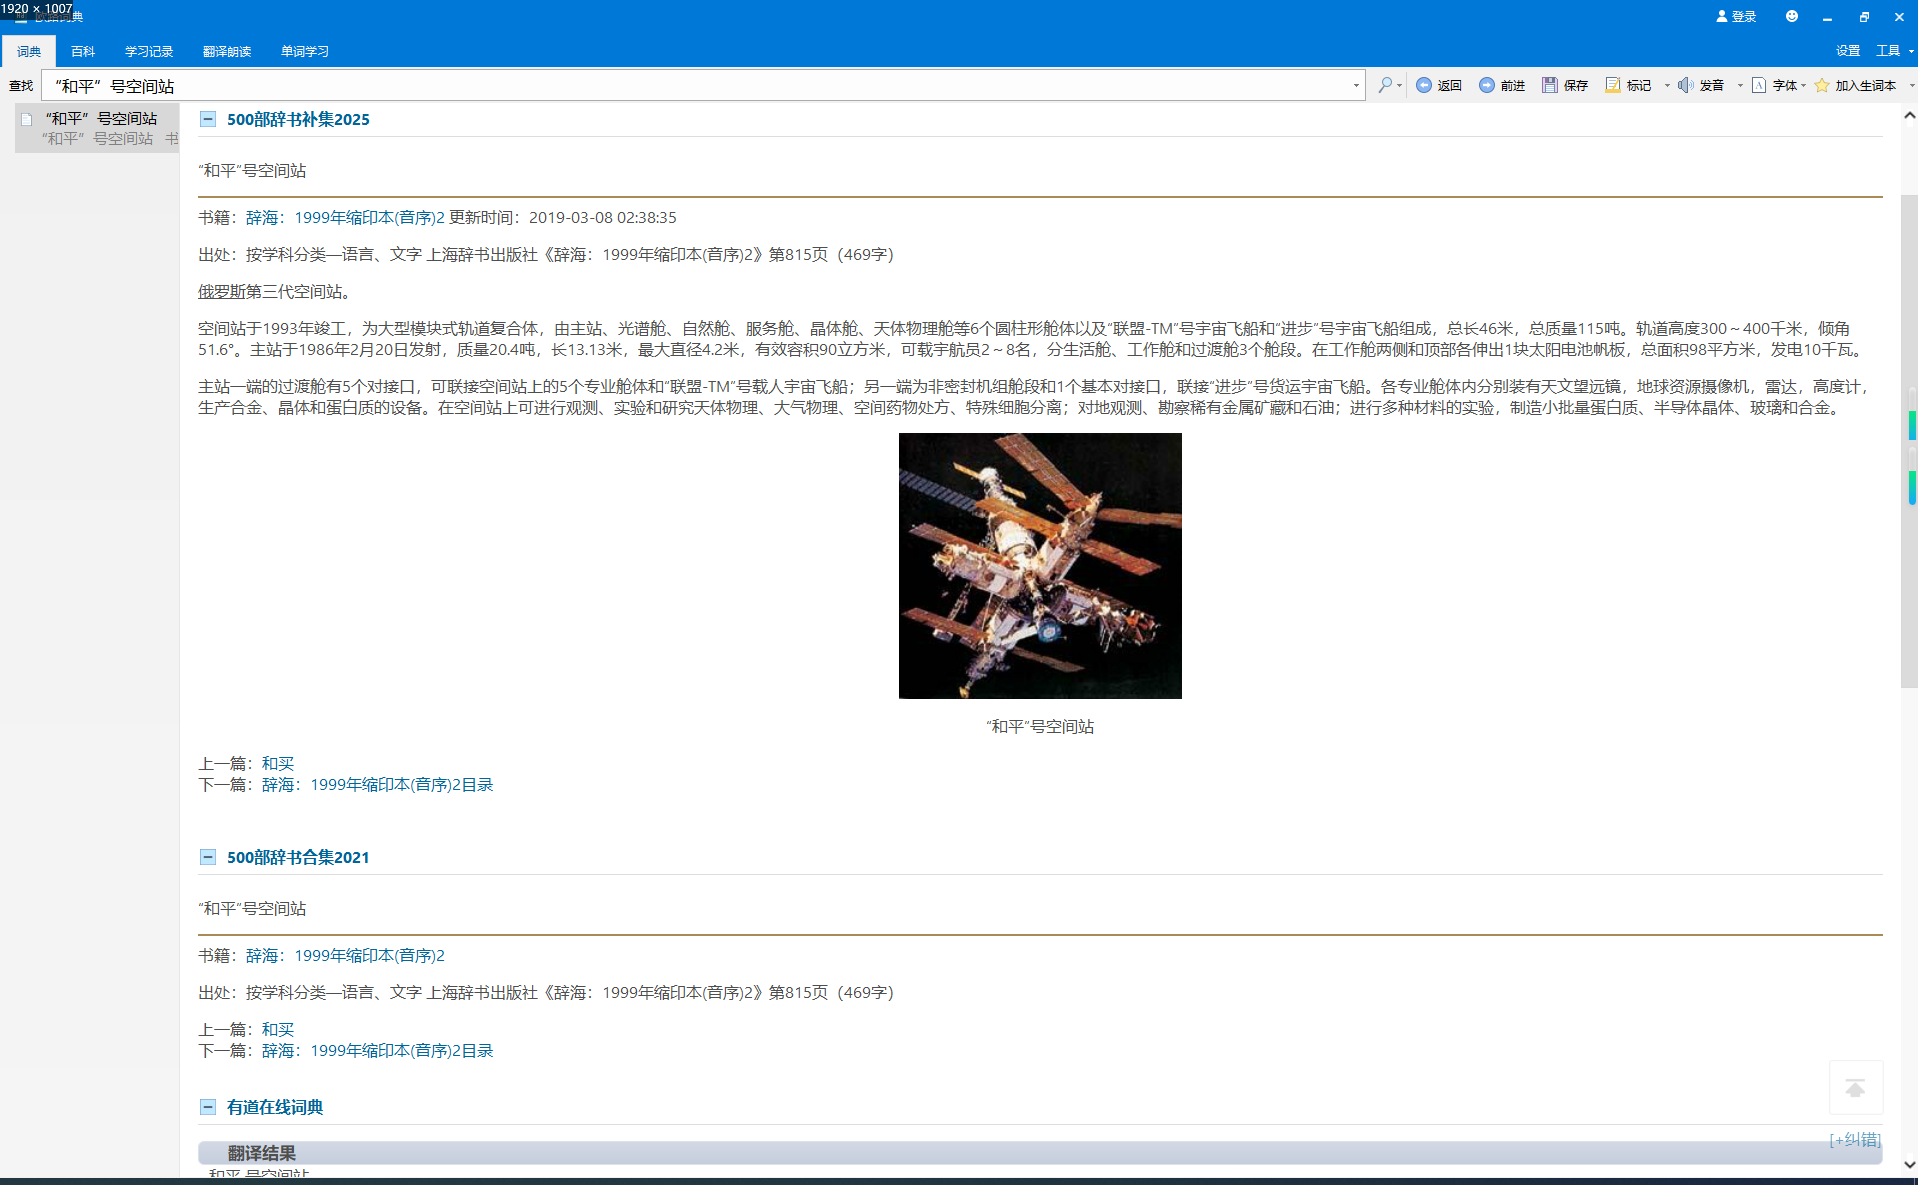Open 下一篇 目录 link in 2025 section
The width and height of the screenshot is (1918, 1185).
[378, 785]
